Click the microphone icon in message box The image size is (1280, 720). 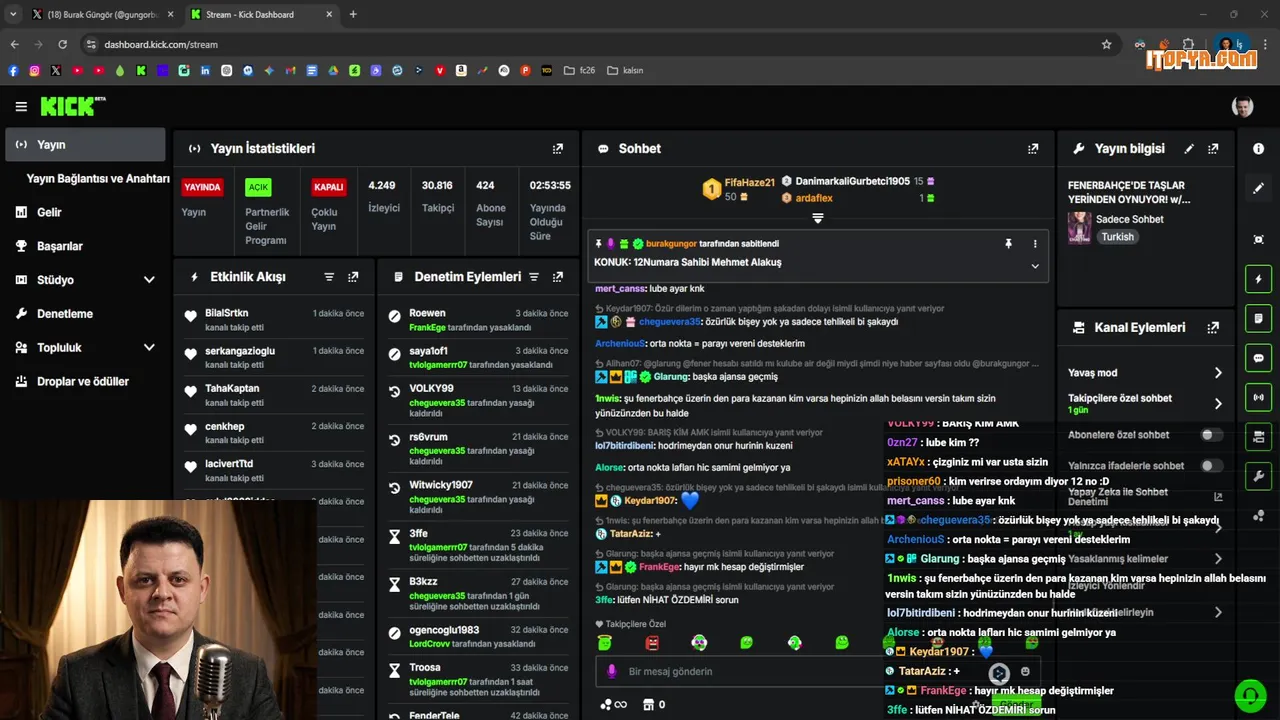(611, 672)
